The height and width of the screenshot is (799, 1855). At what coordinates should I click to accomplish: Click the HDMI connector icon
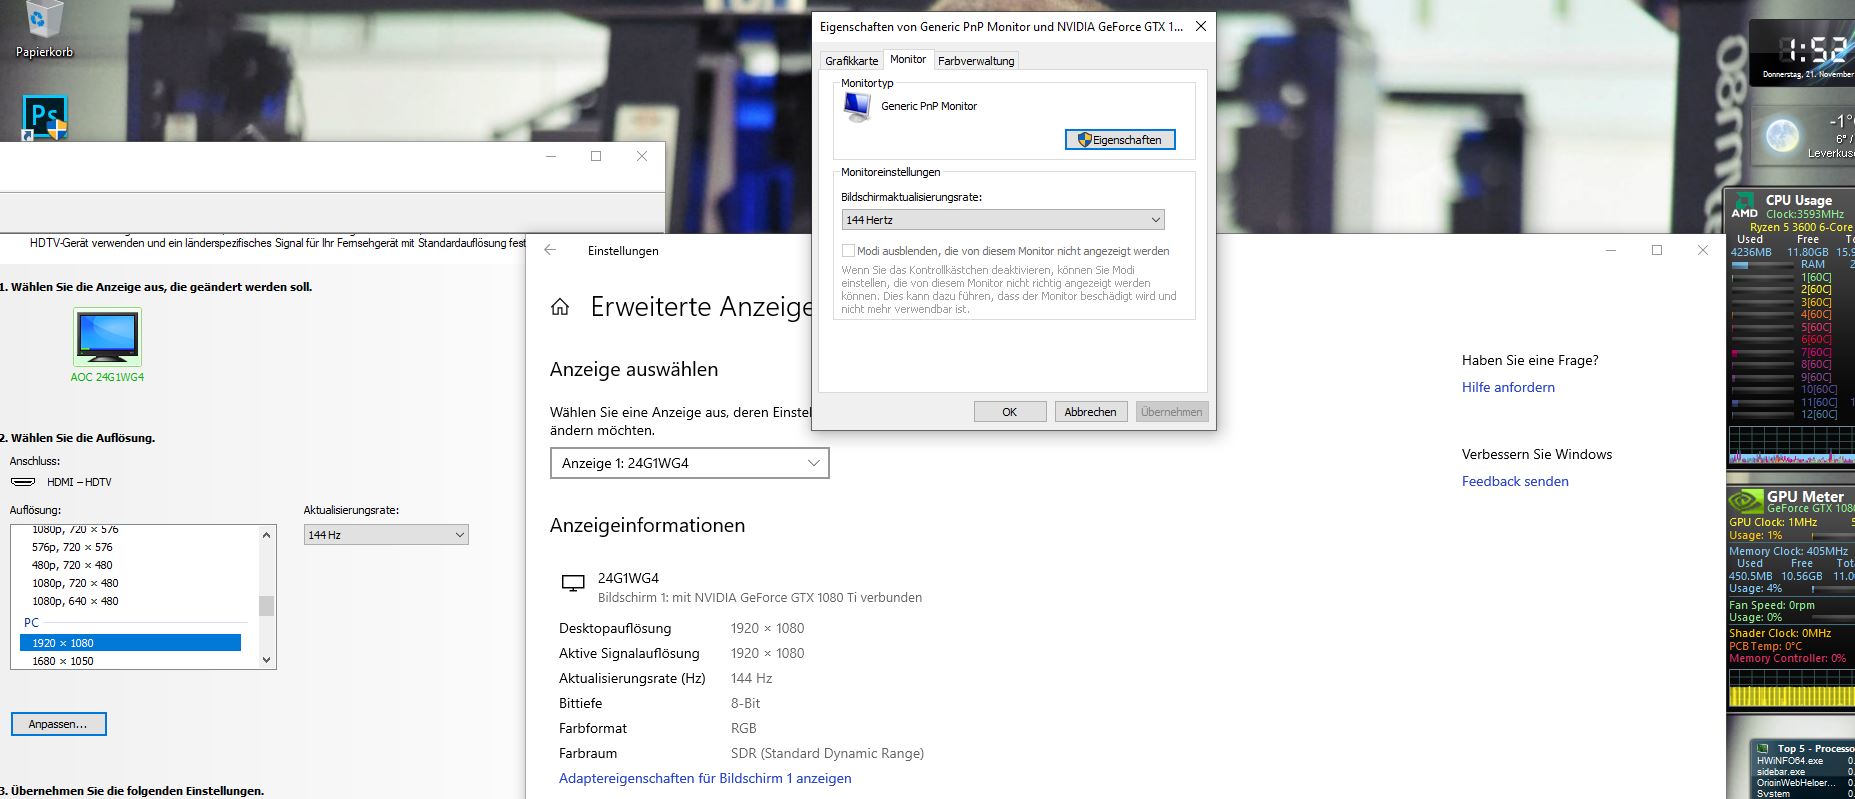click(23, 482)
